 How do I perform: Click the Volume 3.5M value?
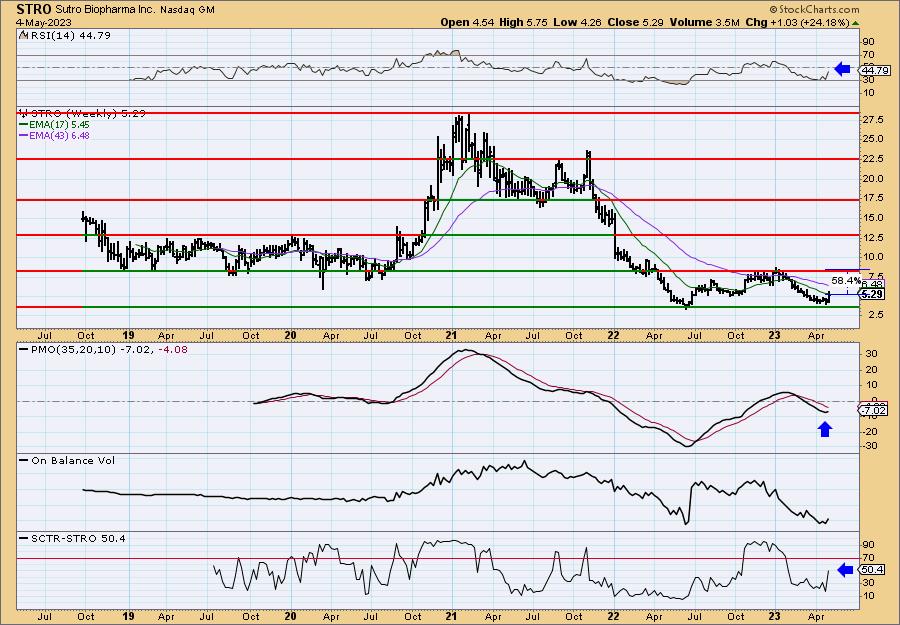[x=705, y=22]
